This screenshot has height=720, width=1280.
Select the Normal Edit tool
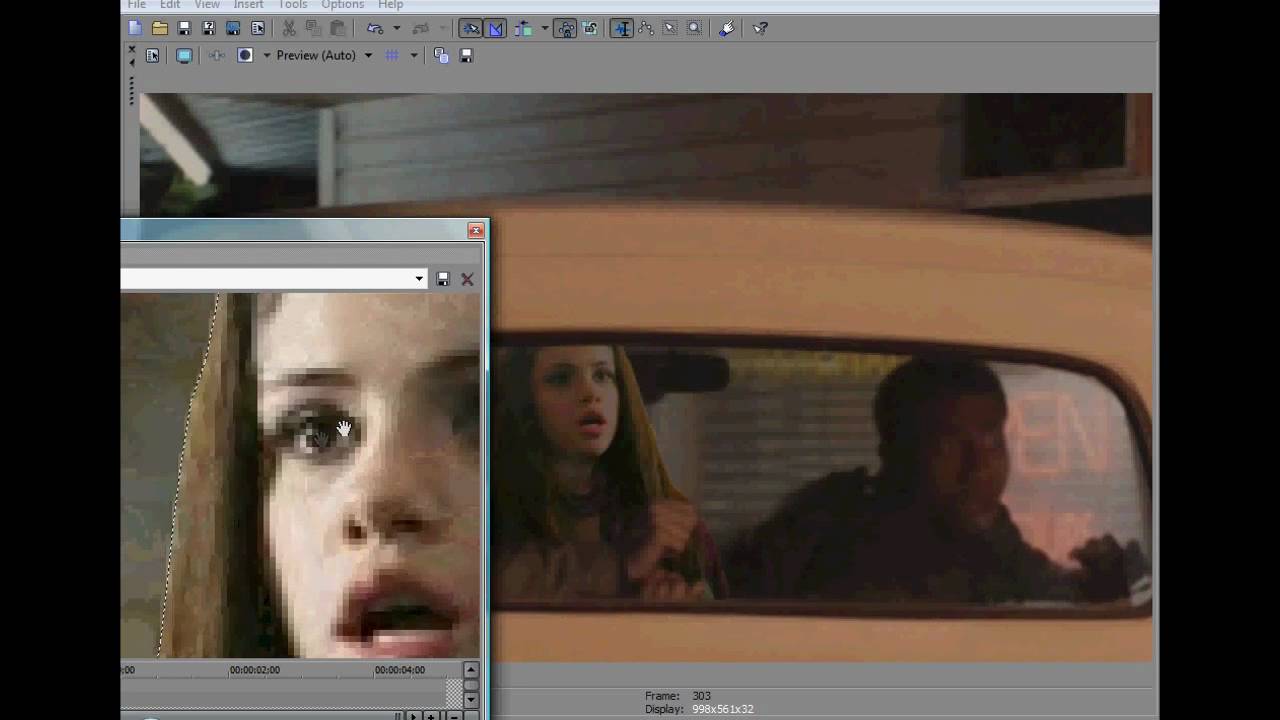[x=622, y=28]
